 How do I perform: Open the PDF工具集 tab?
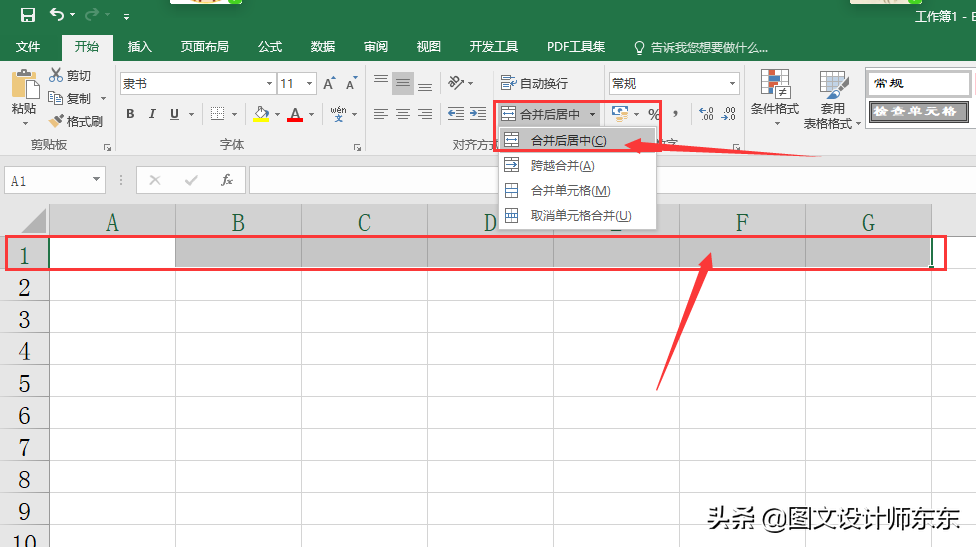coord(576,47)
